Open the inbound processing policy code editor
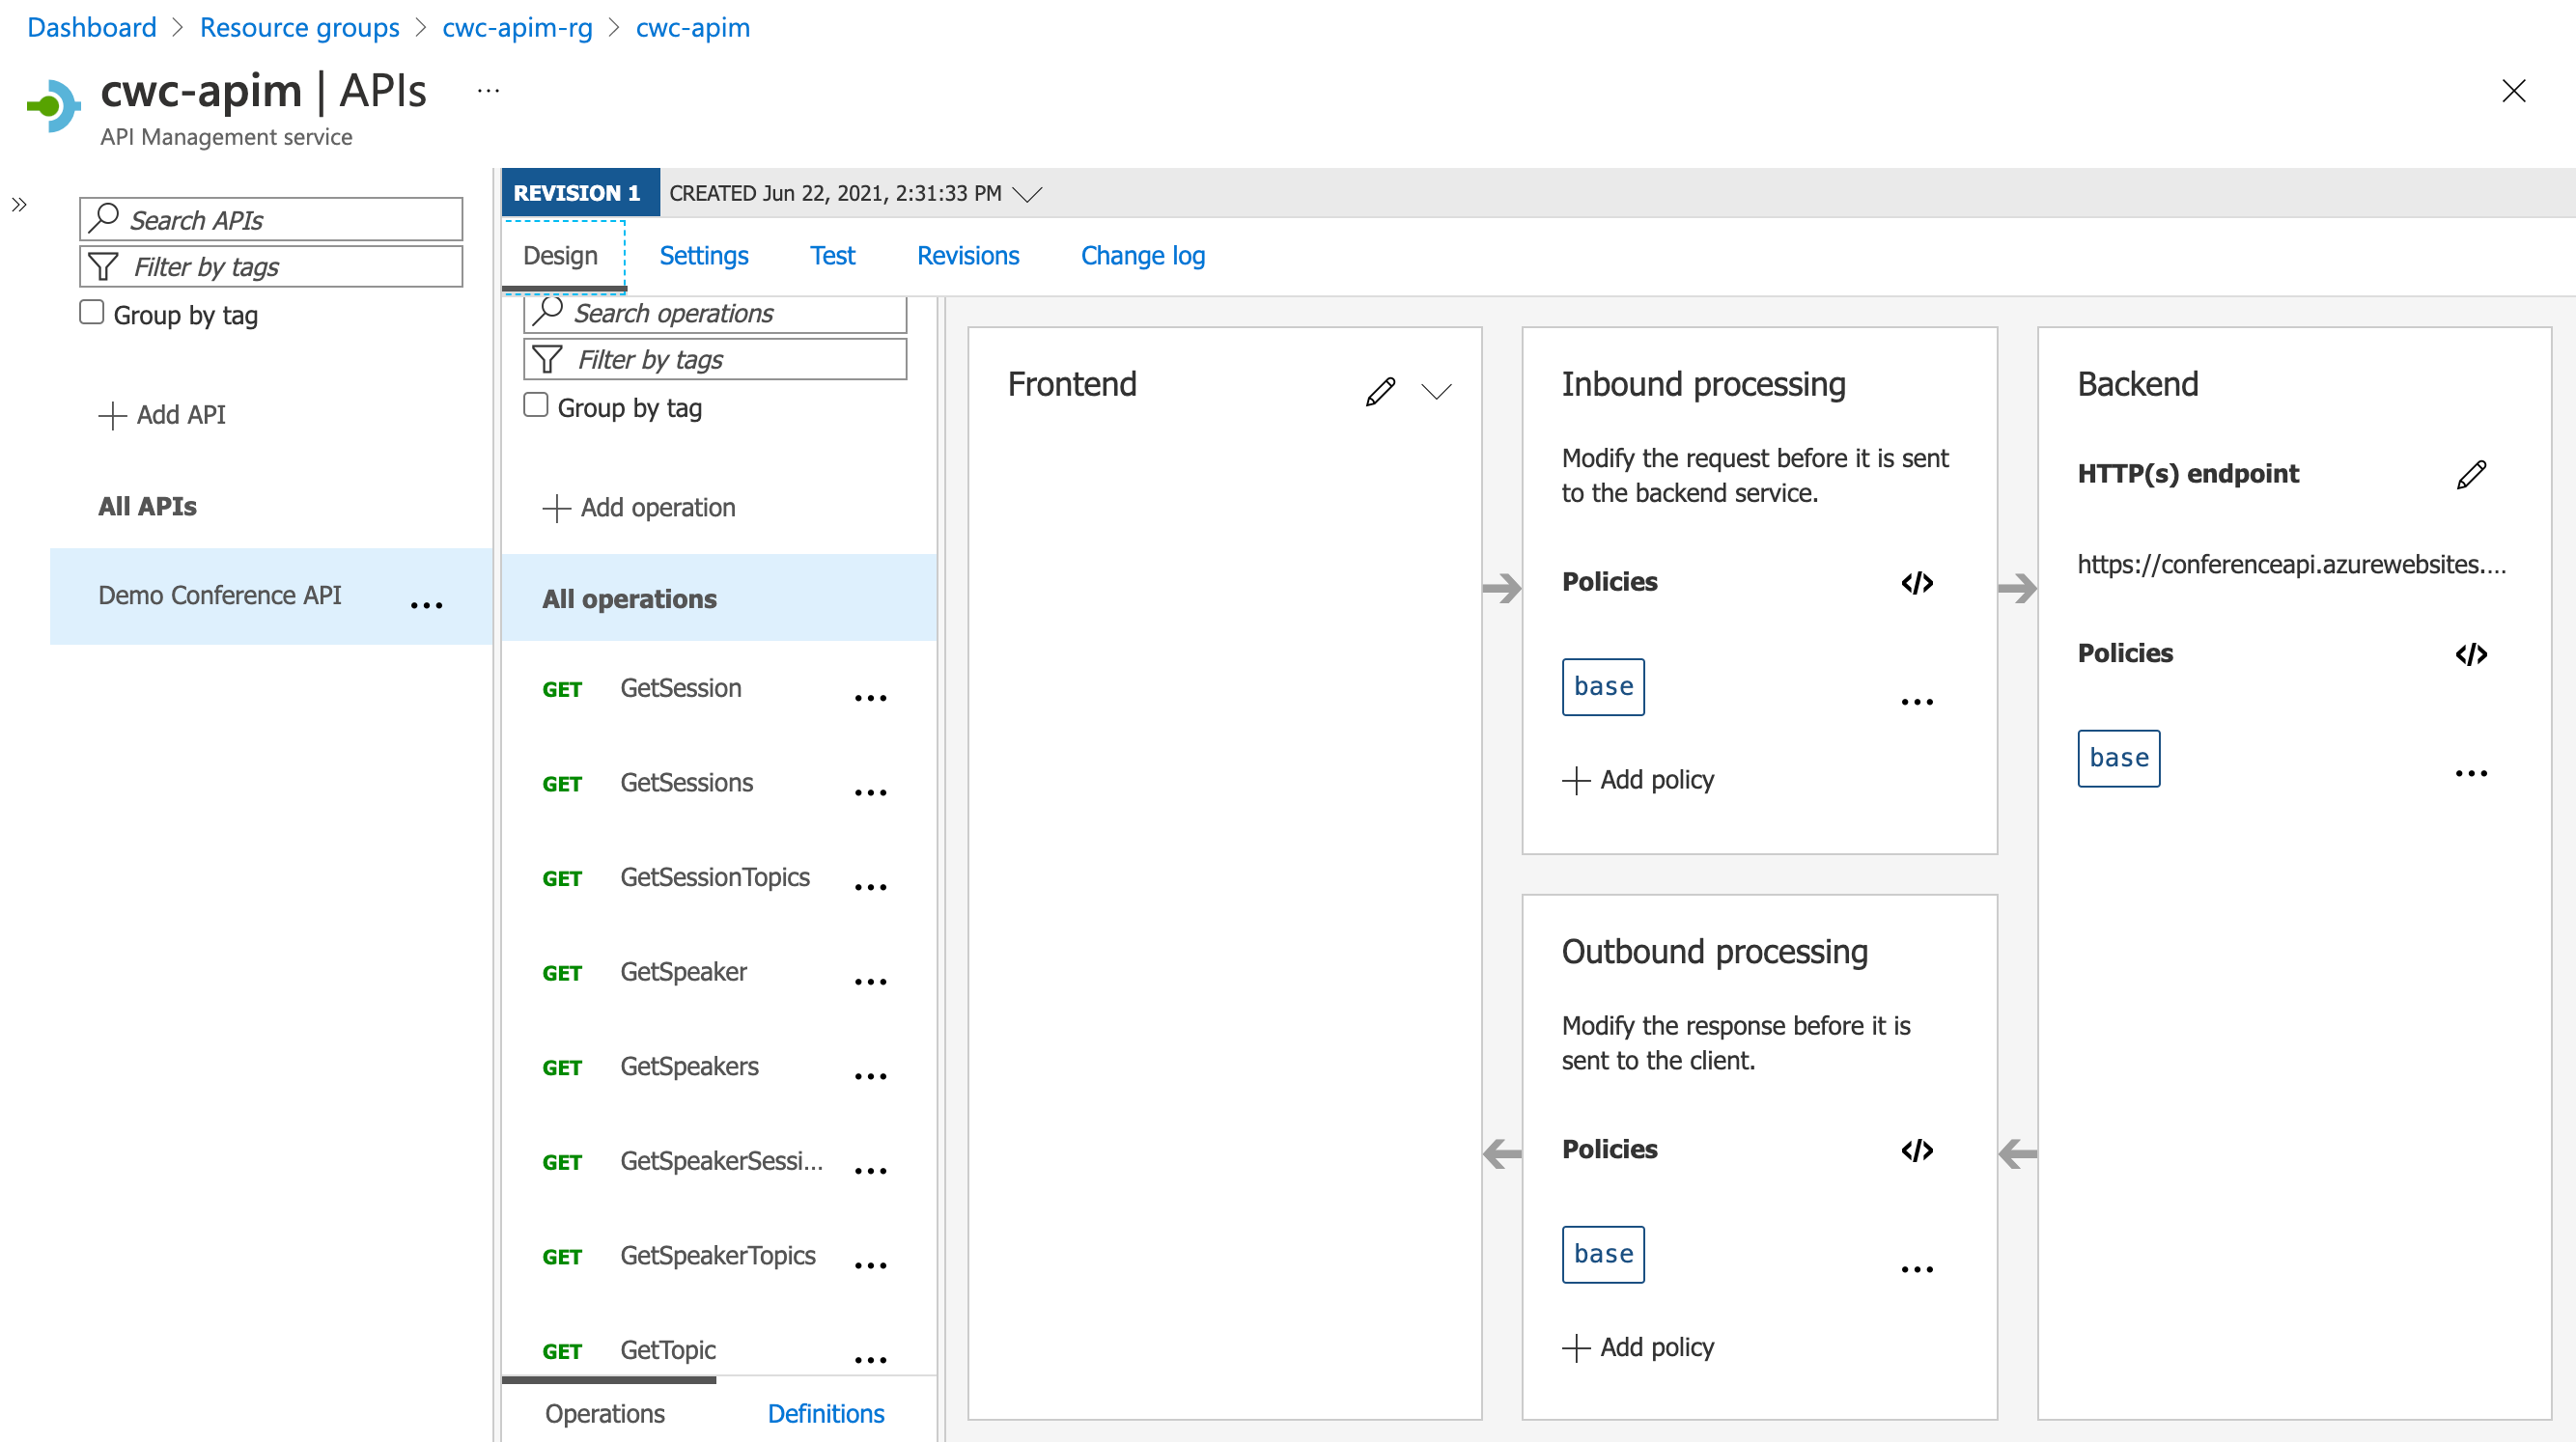 1917,583
